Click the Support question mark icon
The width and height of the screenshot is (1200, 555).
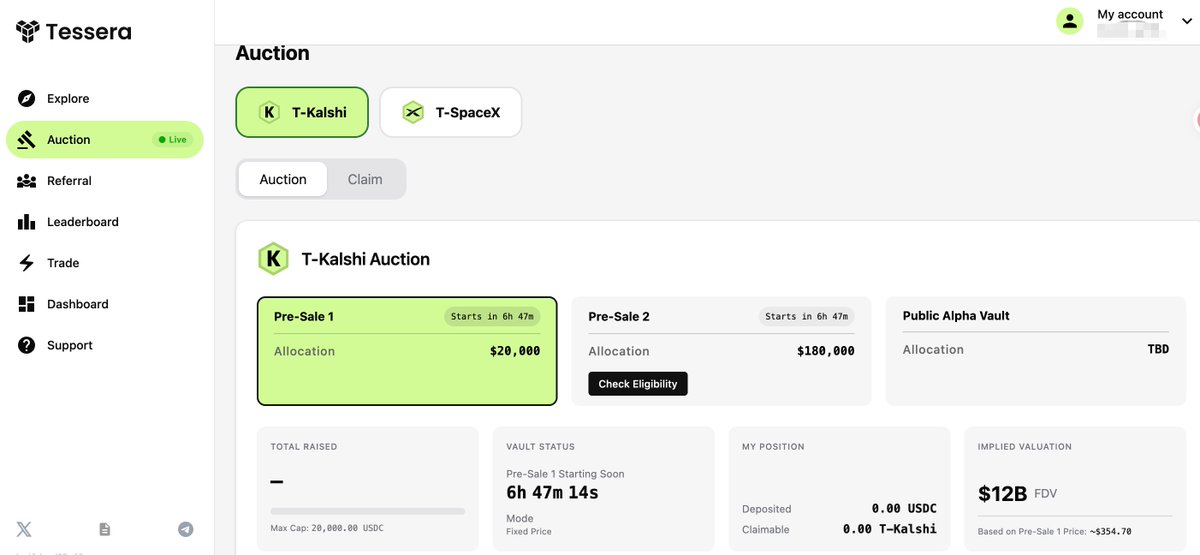pyautogui.click(x=27, y=345)
